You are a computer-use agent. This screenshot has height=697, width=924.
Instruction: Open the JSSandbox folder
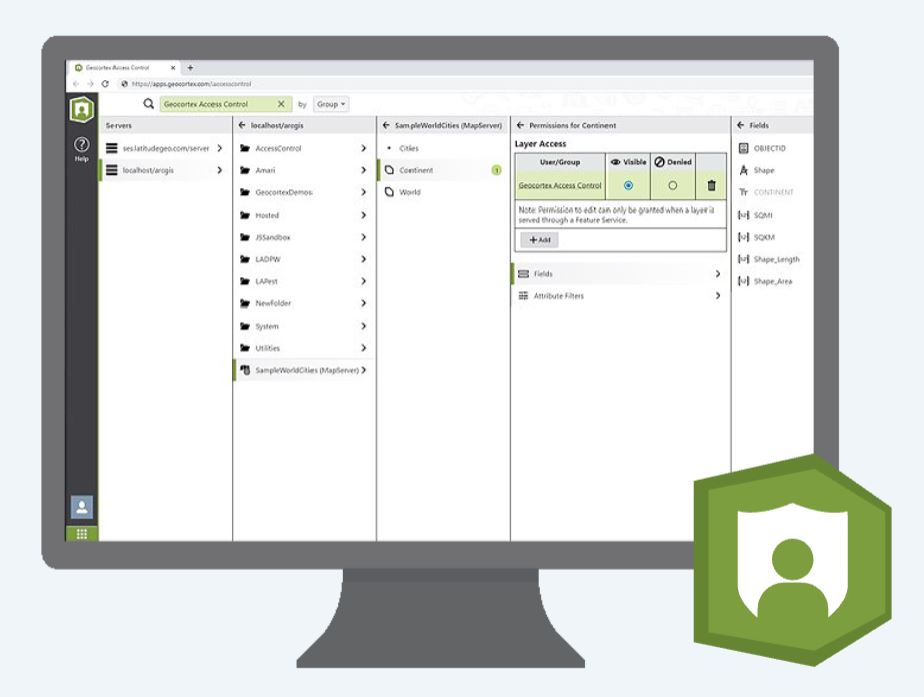[304, 237]
